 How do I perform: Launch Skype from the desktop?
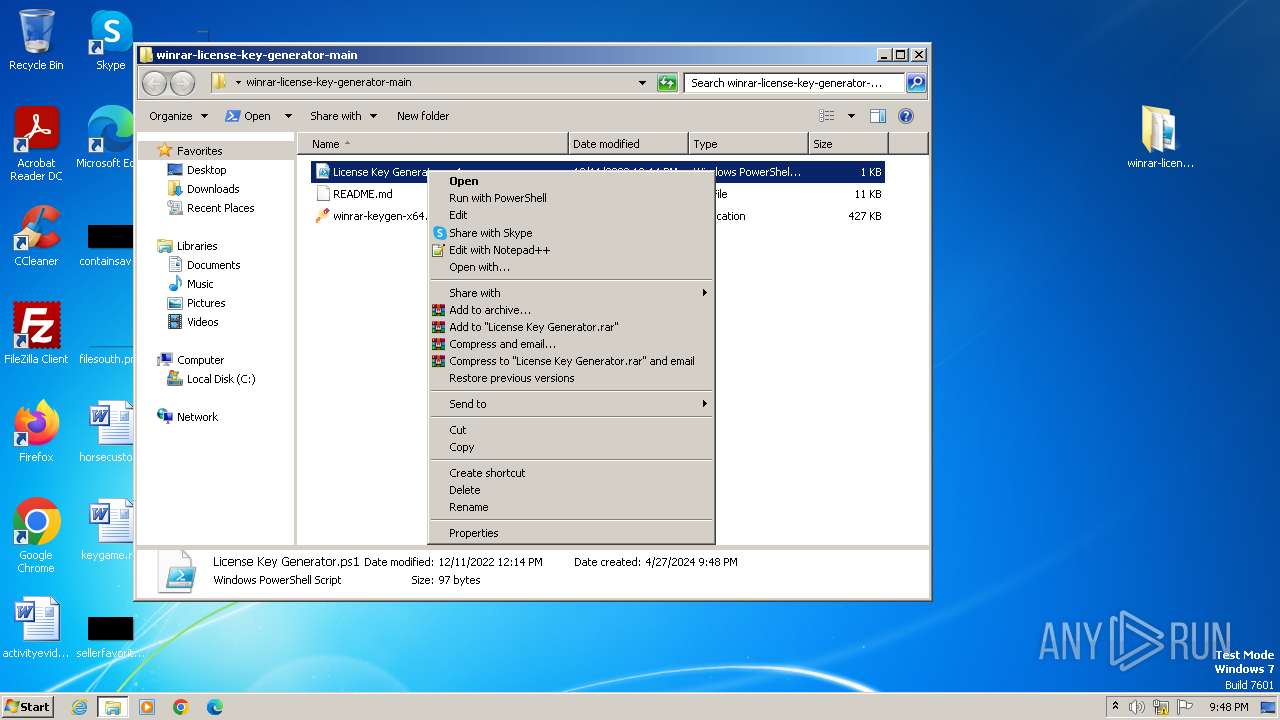[x=110, y=40]
